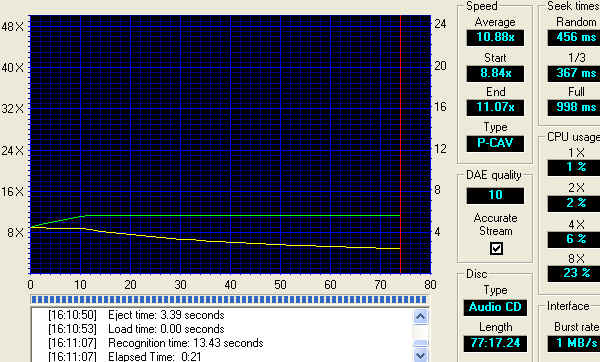600x362 pixels.
Task: Click the DAE quality value 10
Action: (x=495, y=195)
